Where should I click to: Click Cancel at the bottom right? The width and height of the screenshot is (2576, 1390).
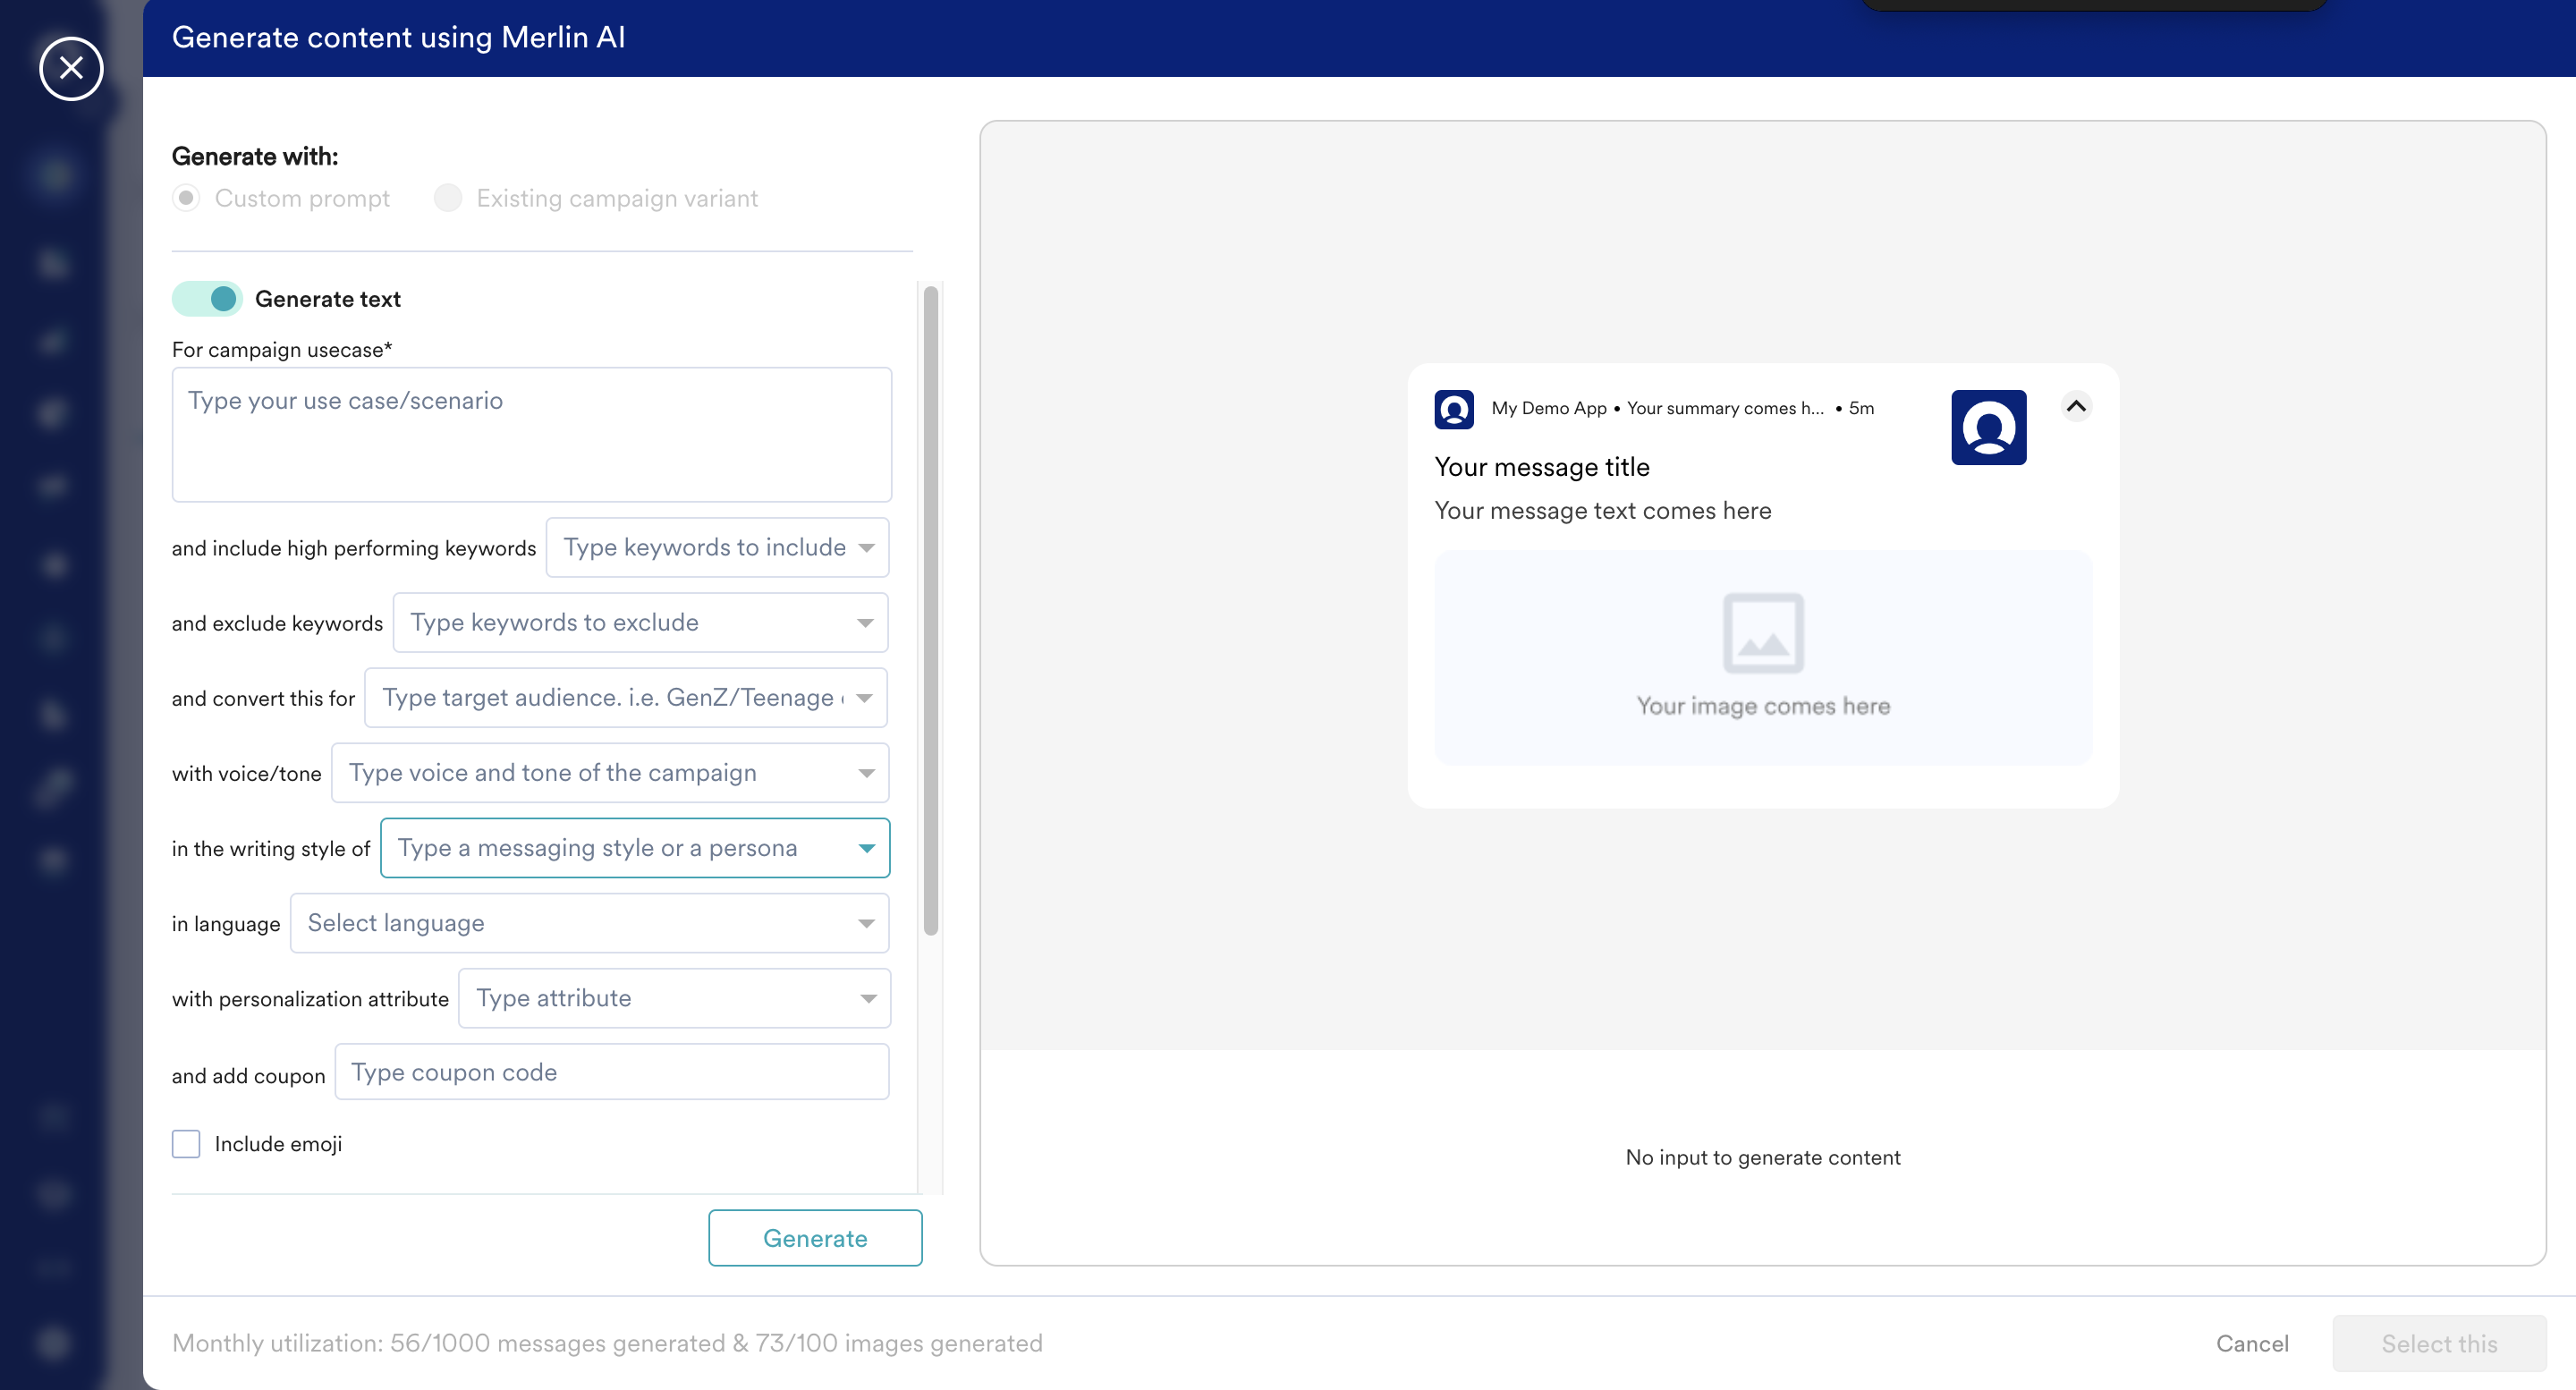[x=2251, y=1343]
